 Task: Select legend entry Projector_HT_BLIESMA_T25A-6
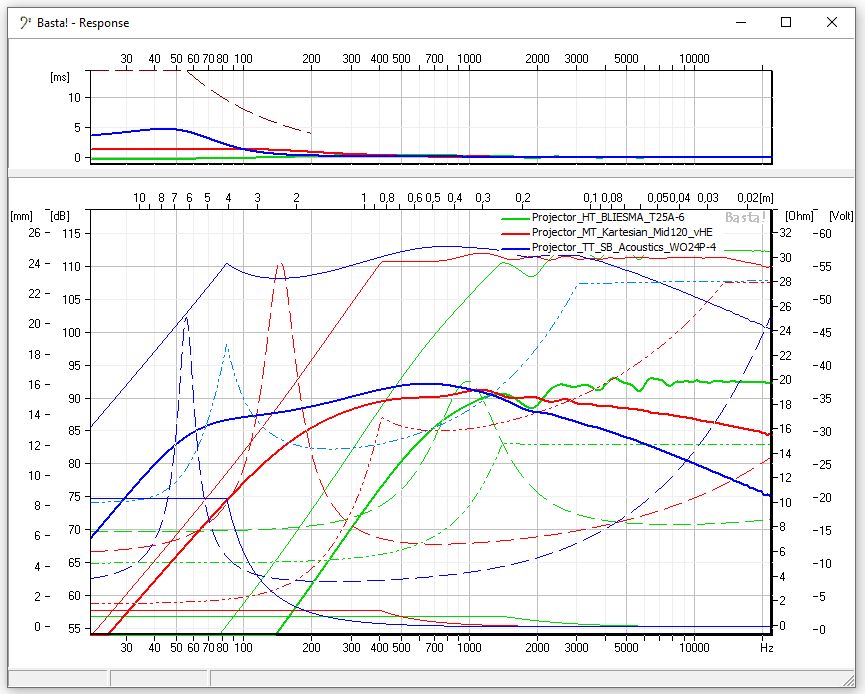[606, 217]
